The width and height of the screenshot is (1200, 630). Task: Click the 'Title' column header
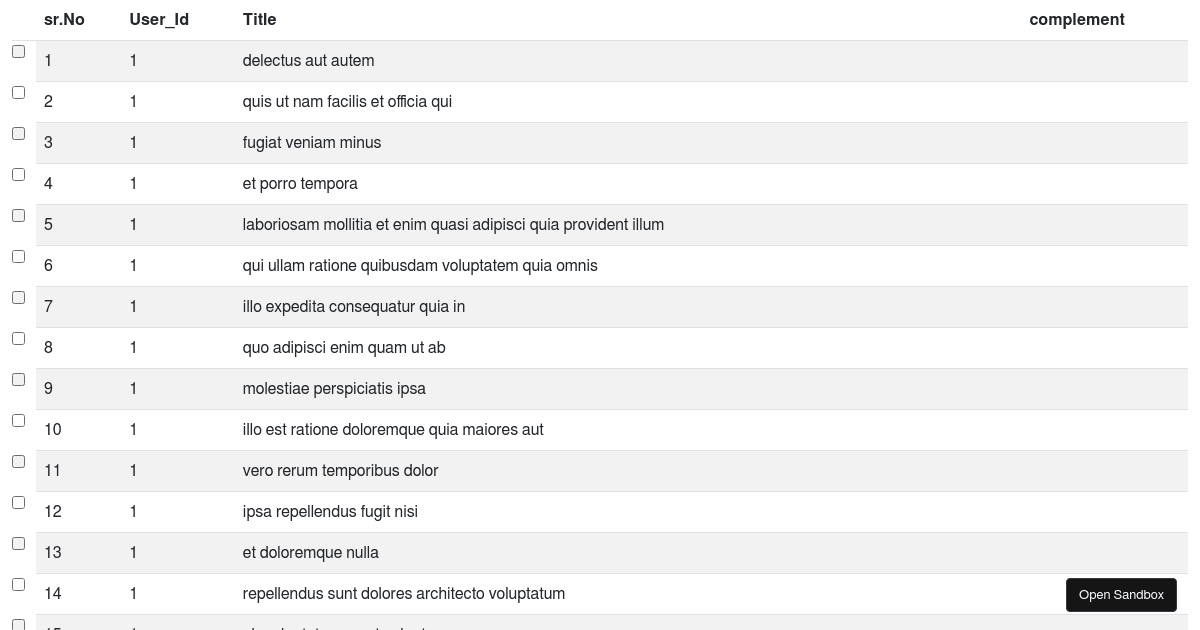[259, 19]
